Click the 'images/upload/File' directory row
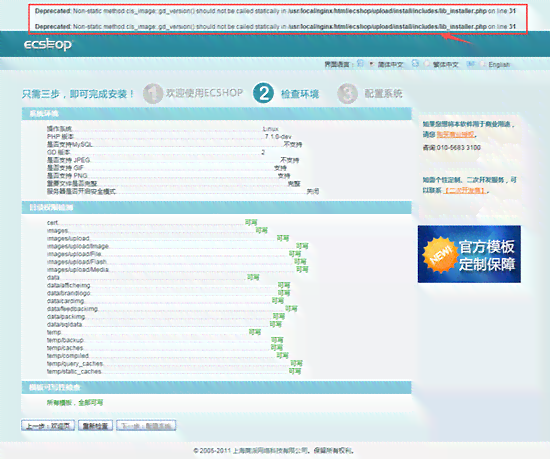Image resolution: width=550 pixels, height=459 pixels. pos(174,254)
